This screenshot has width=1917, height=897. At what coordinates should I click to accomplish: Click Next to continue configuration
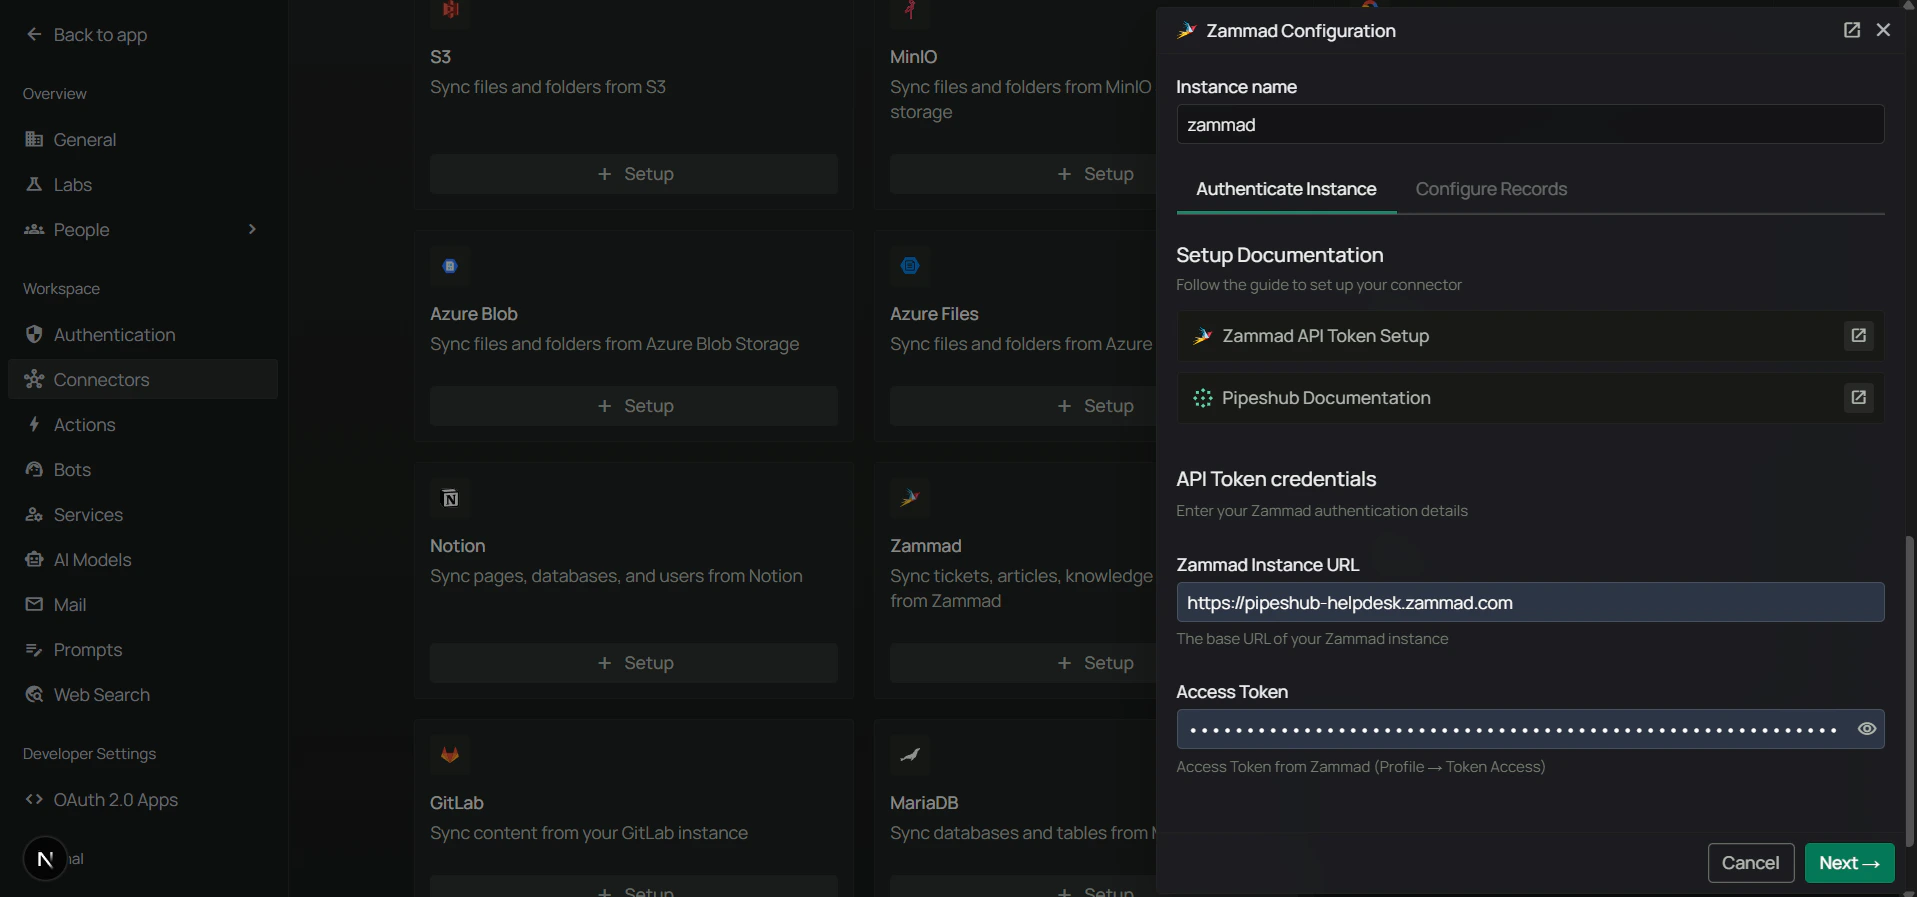click(x=1849, y=863)
